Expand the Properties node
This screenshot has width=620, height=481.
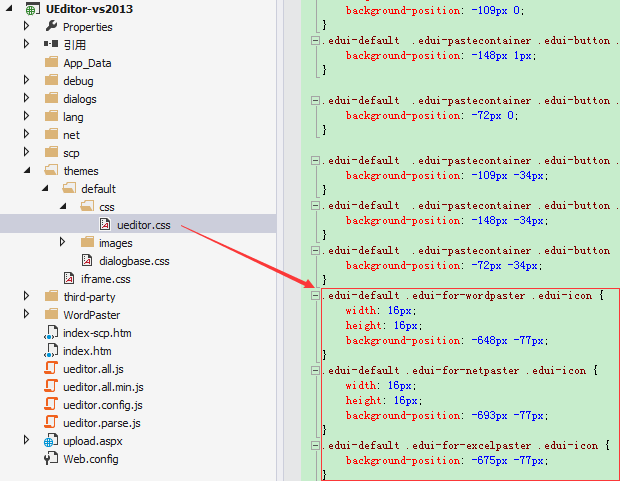26,26
